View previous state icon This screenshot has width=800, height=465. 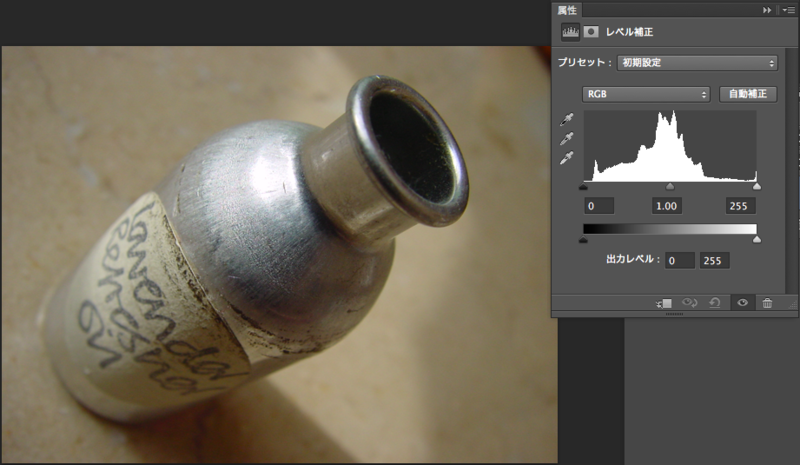690,303
